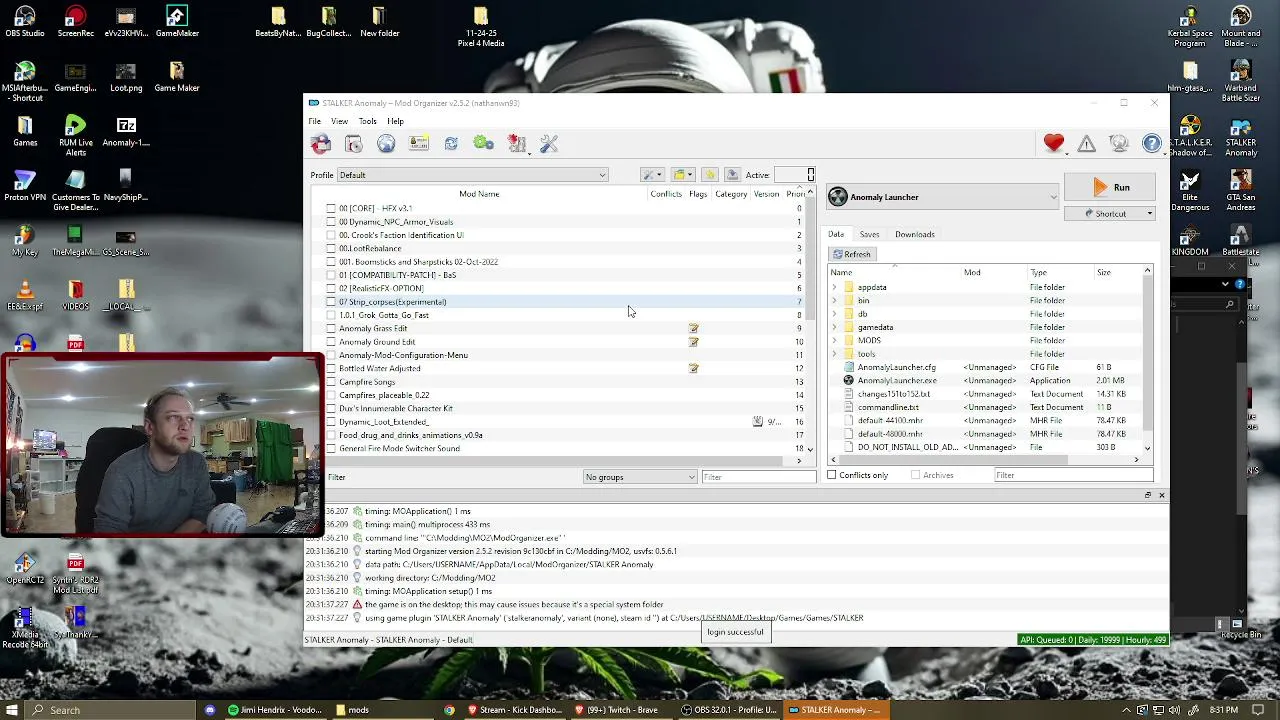The height and width of the screenshot is (720, 1280).
Task: Tick 07 Strip_corpses(Experimental) checkbox
Action: [x=331, y=302]
